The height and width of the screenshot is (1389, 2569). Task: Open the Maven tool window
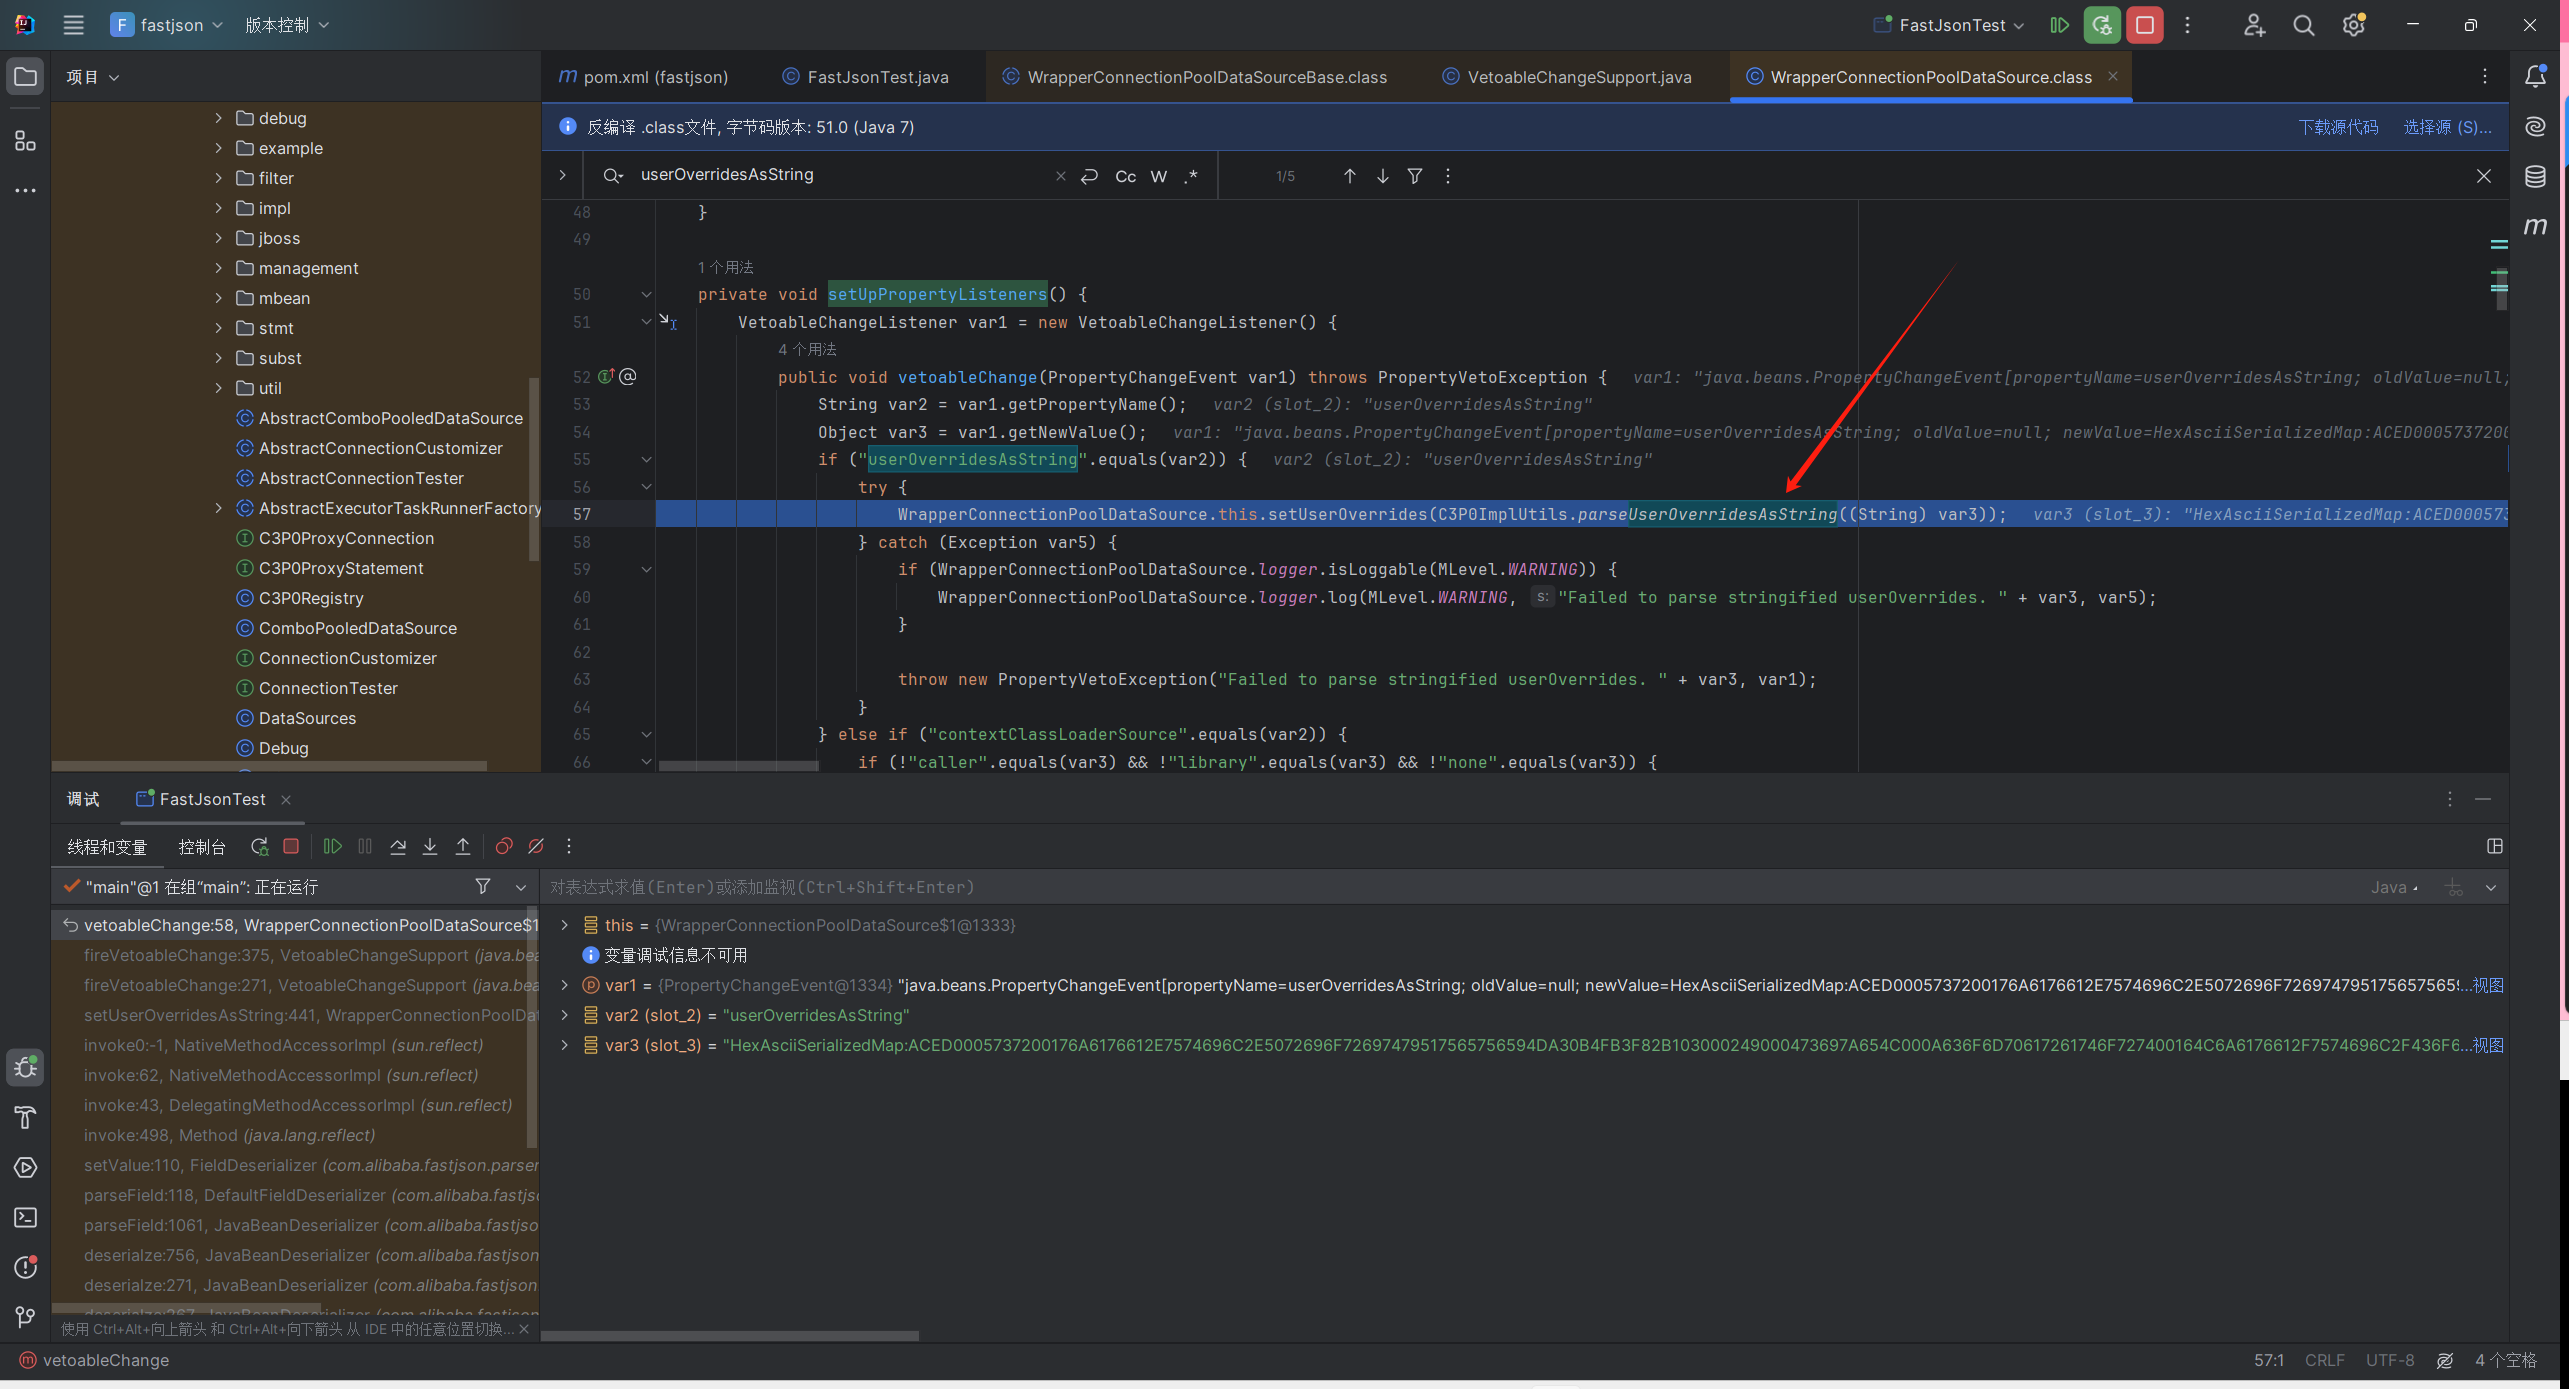(2536, 227)
